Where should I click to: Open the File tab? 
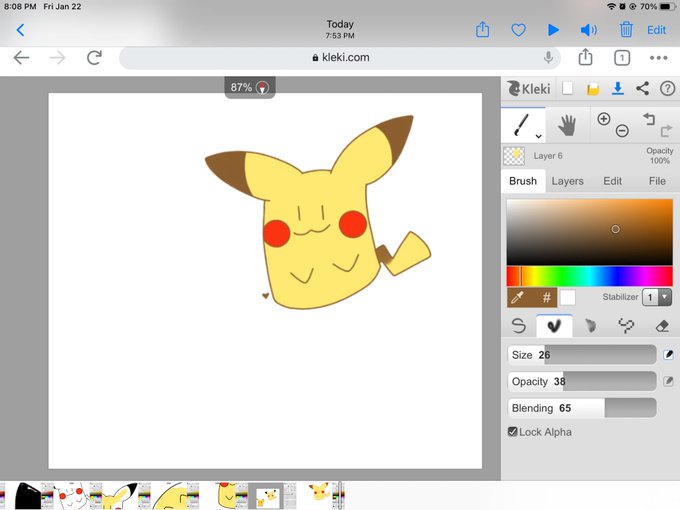point(657,181)
